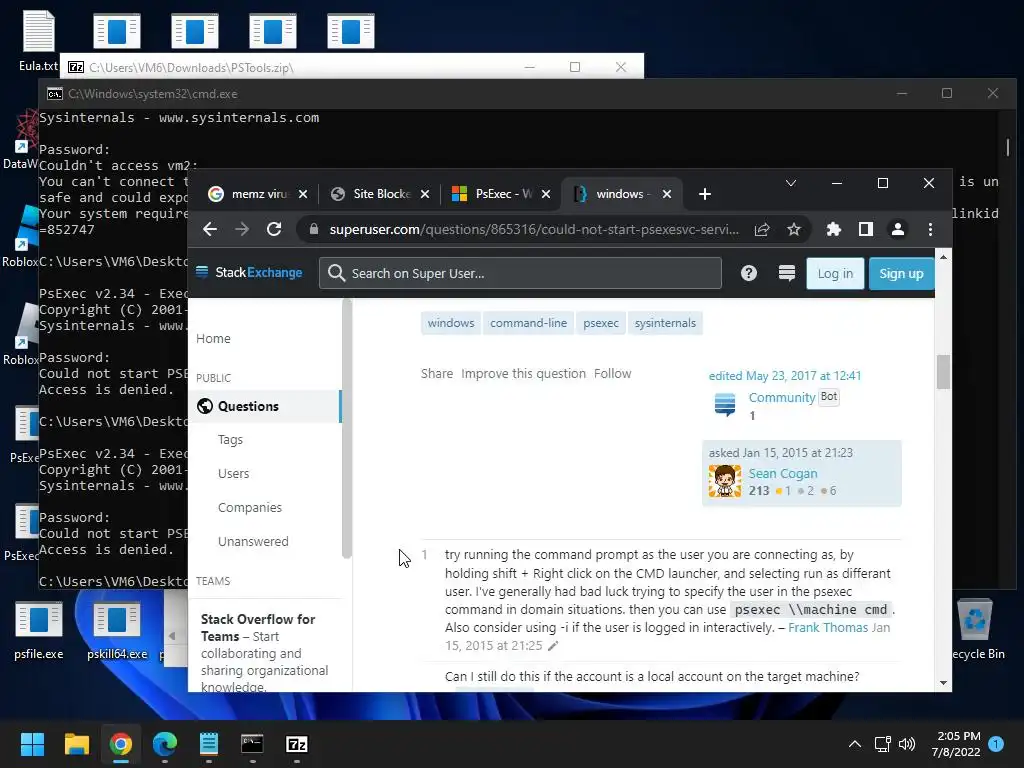This screenshot has height=768, width=1024.
Task: Select the sysinternals tag
Action: [665, 323]
